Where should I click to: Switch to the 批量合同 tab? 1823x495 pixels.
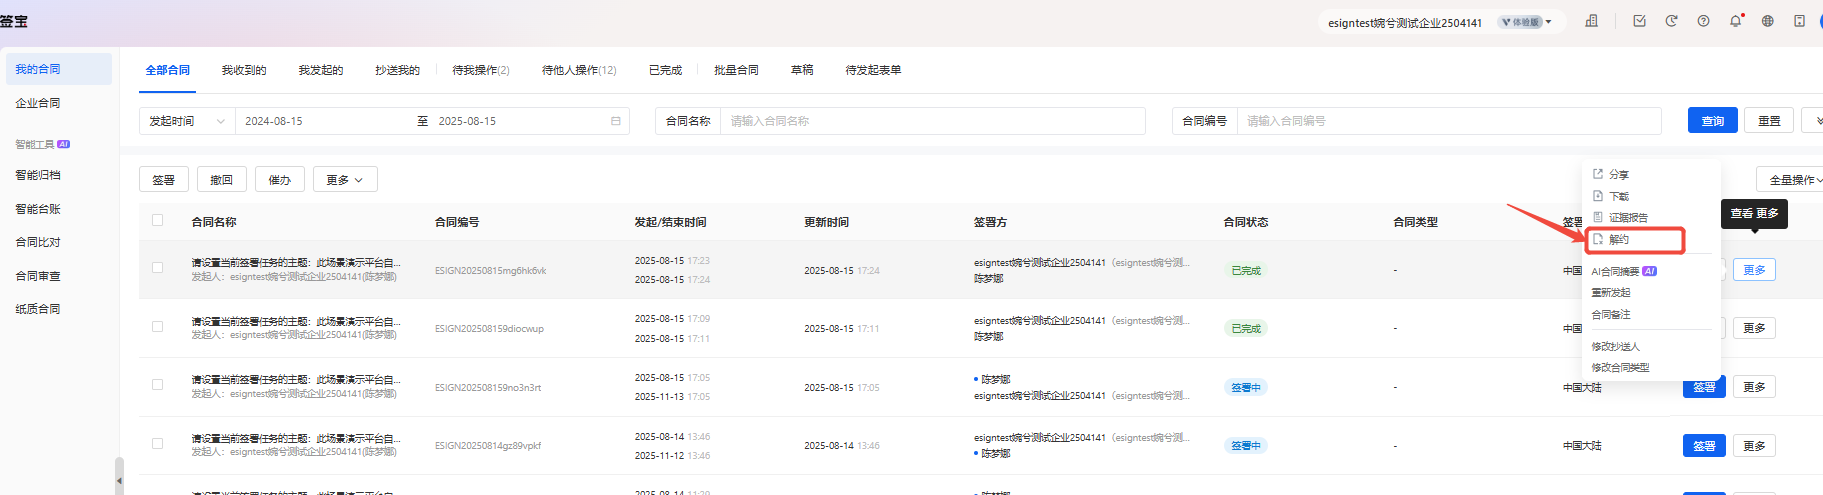click(736, 70)
